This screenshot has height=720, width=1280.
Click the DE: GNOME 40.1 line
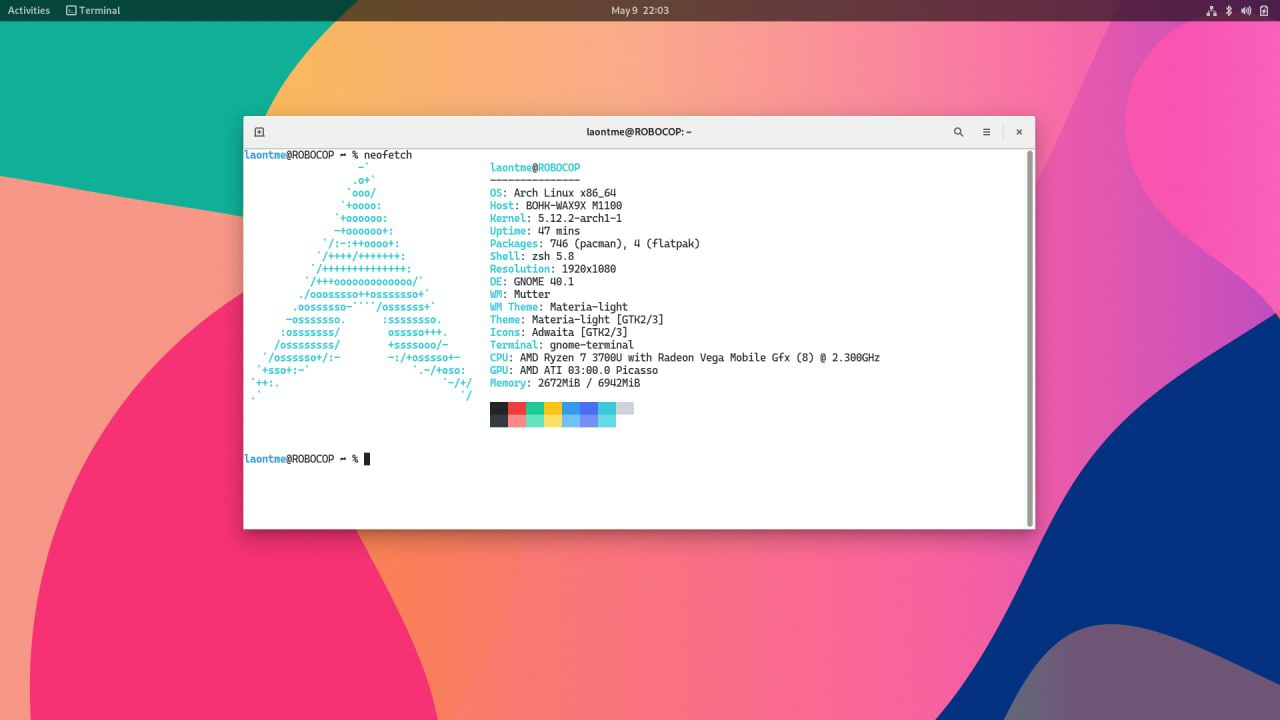(x=532, y=282)
